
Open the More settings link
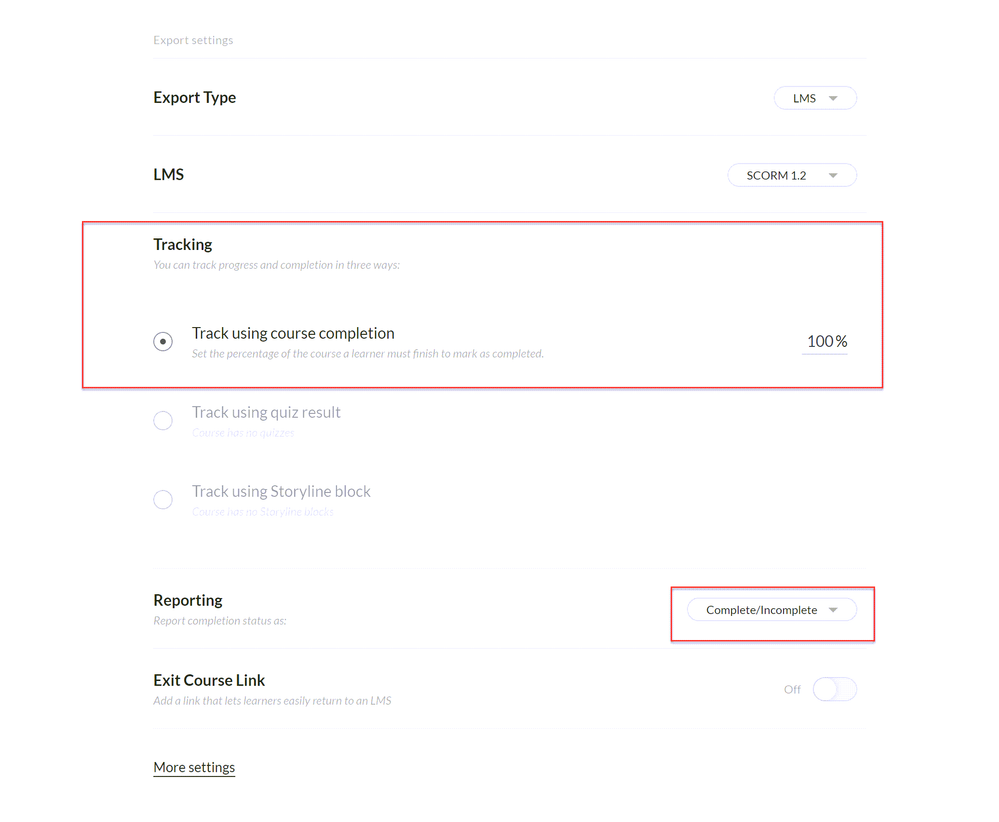click(x=194, y=767)
